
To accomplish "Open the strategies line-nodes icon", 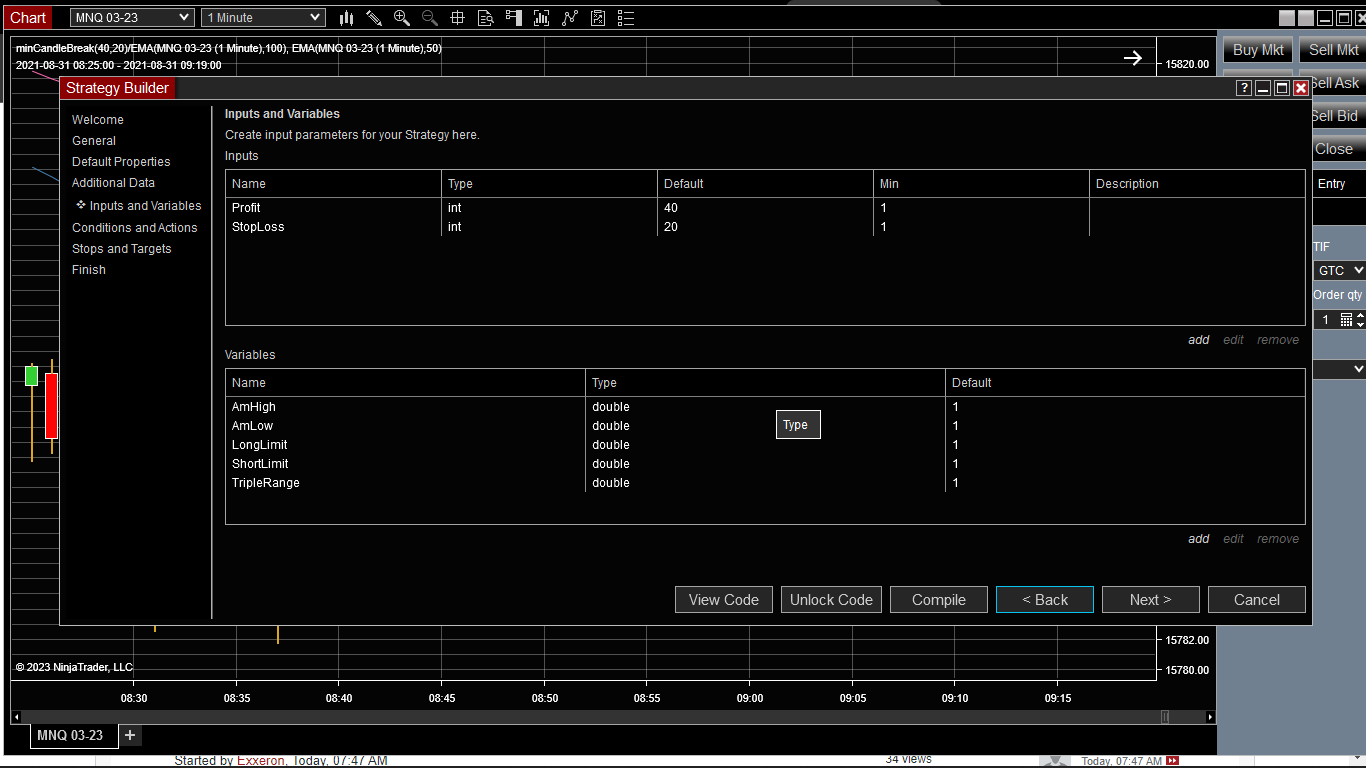I will [x=570, y=18].
